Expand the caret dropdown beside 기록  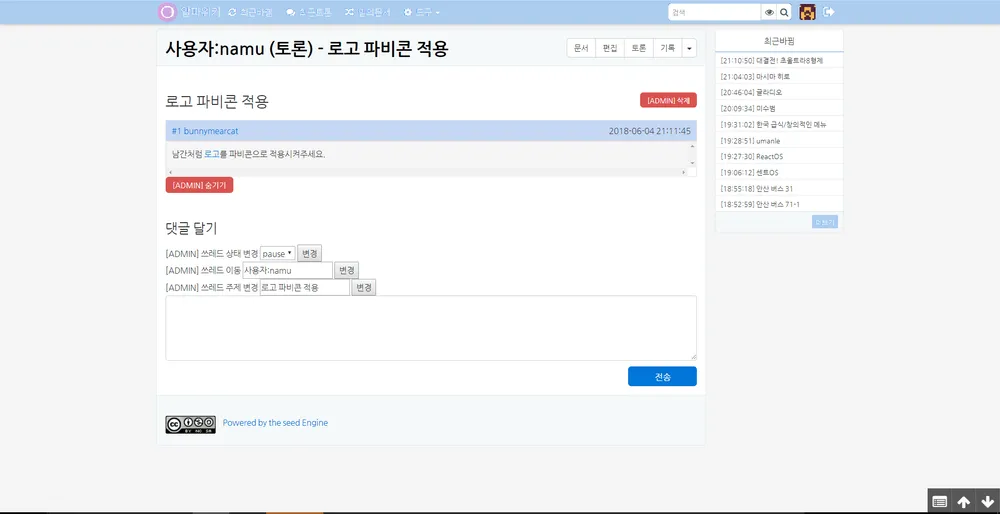tap(689, 48)
